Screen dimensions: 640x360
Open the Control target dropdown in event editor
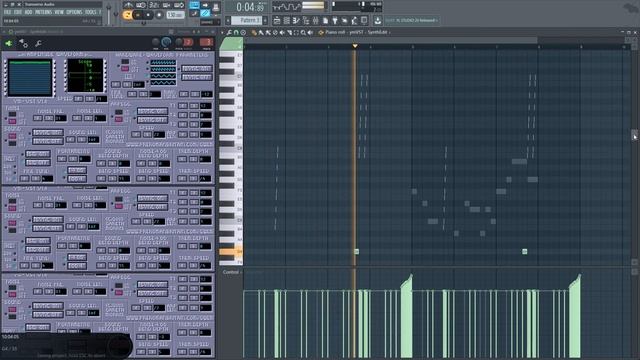[233, 272]
